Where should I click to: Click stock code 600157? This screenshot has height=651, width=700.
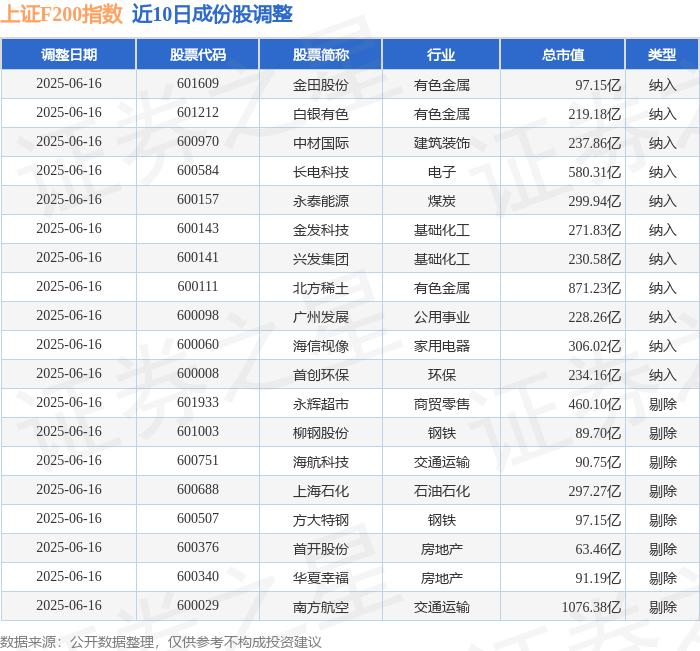click(x=198, y=200)
